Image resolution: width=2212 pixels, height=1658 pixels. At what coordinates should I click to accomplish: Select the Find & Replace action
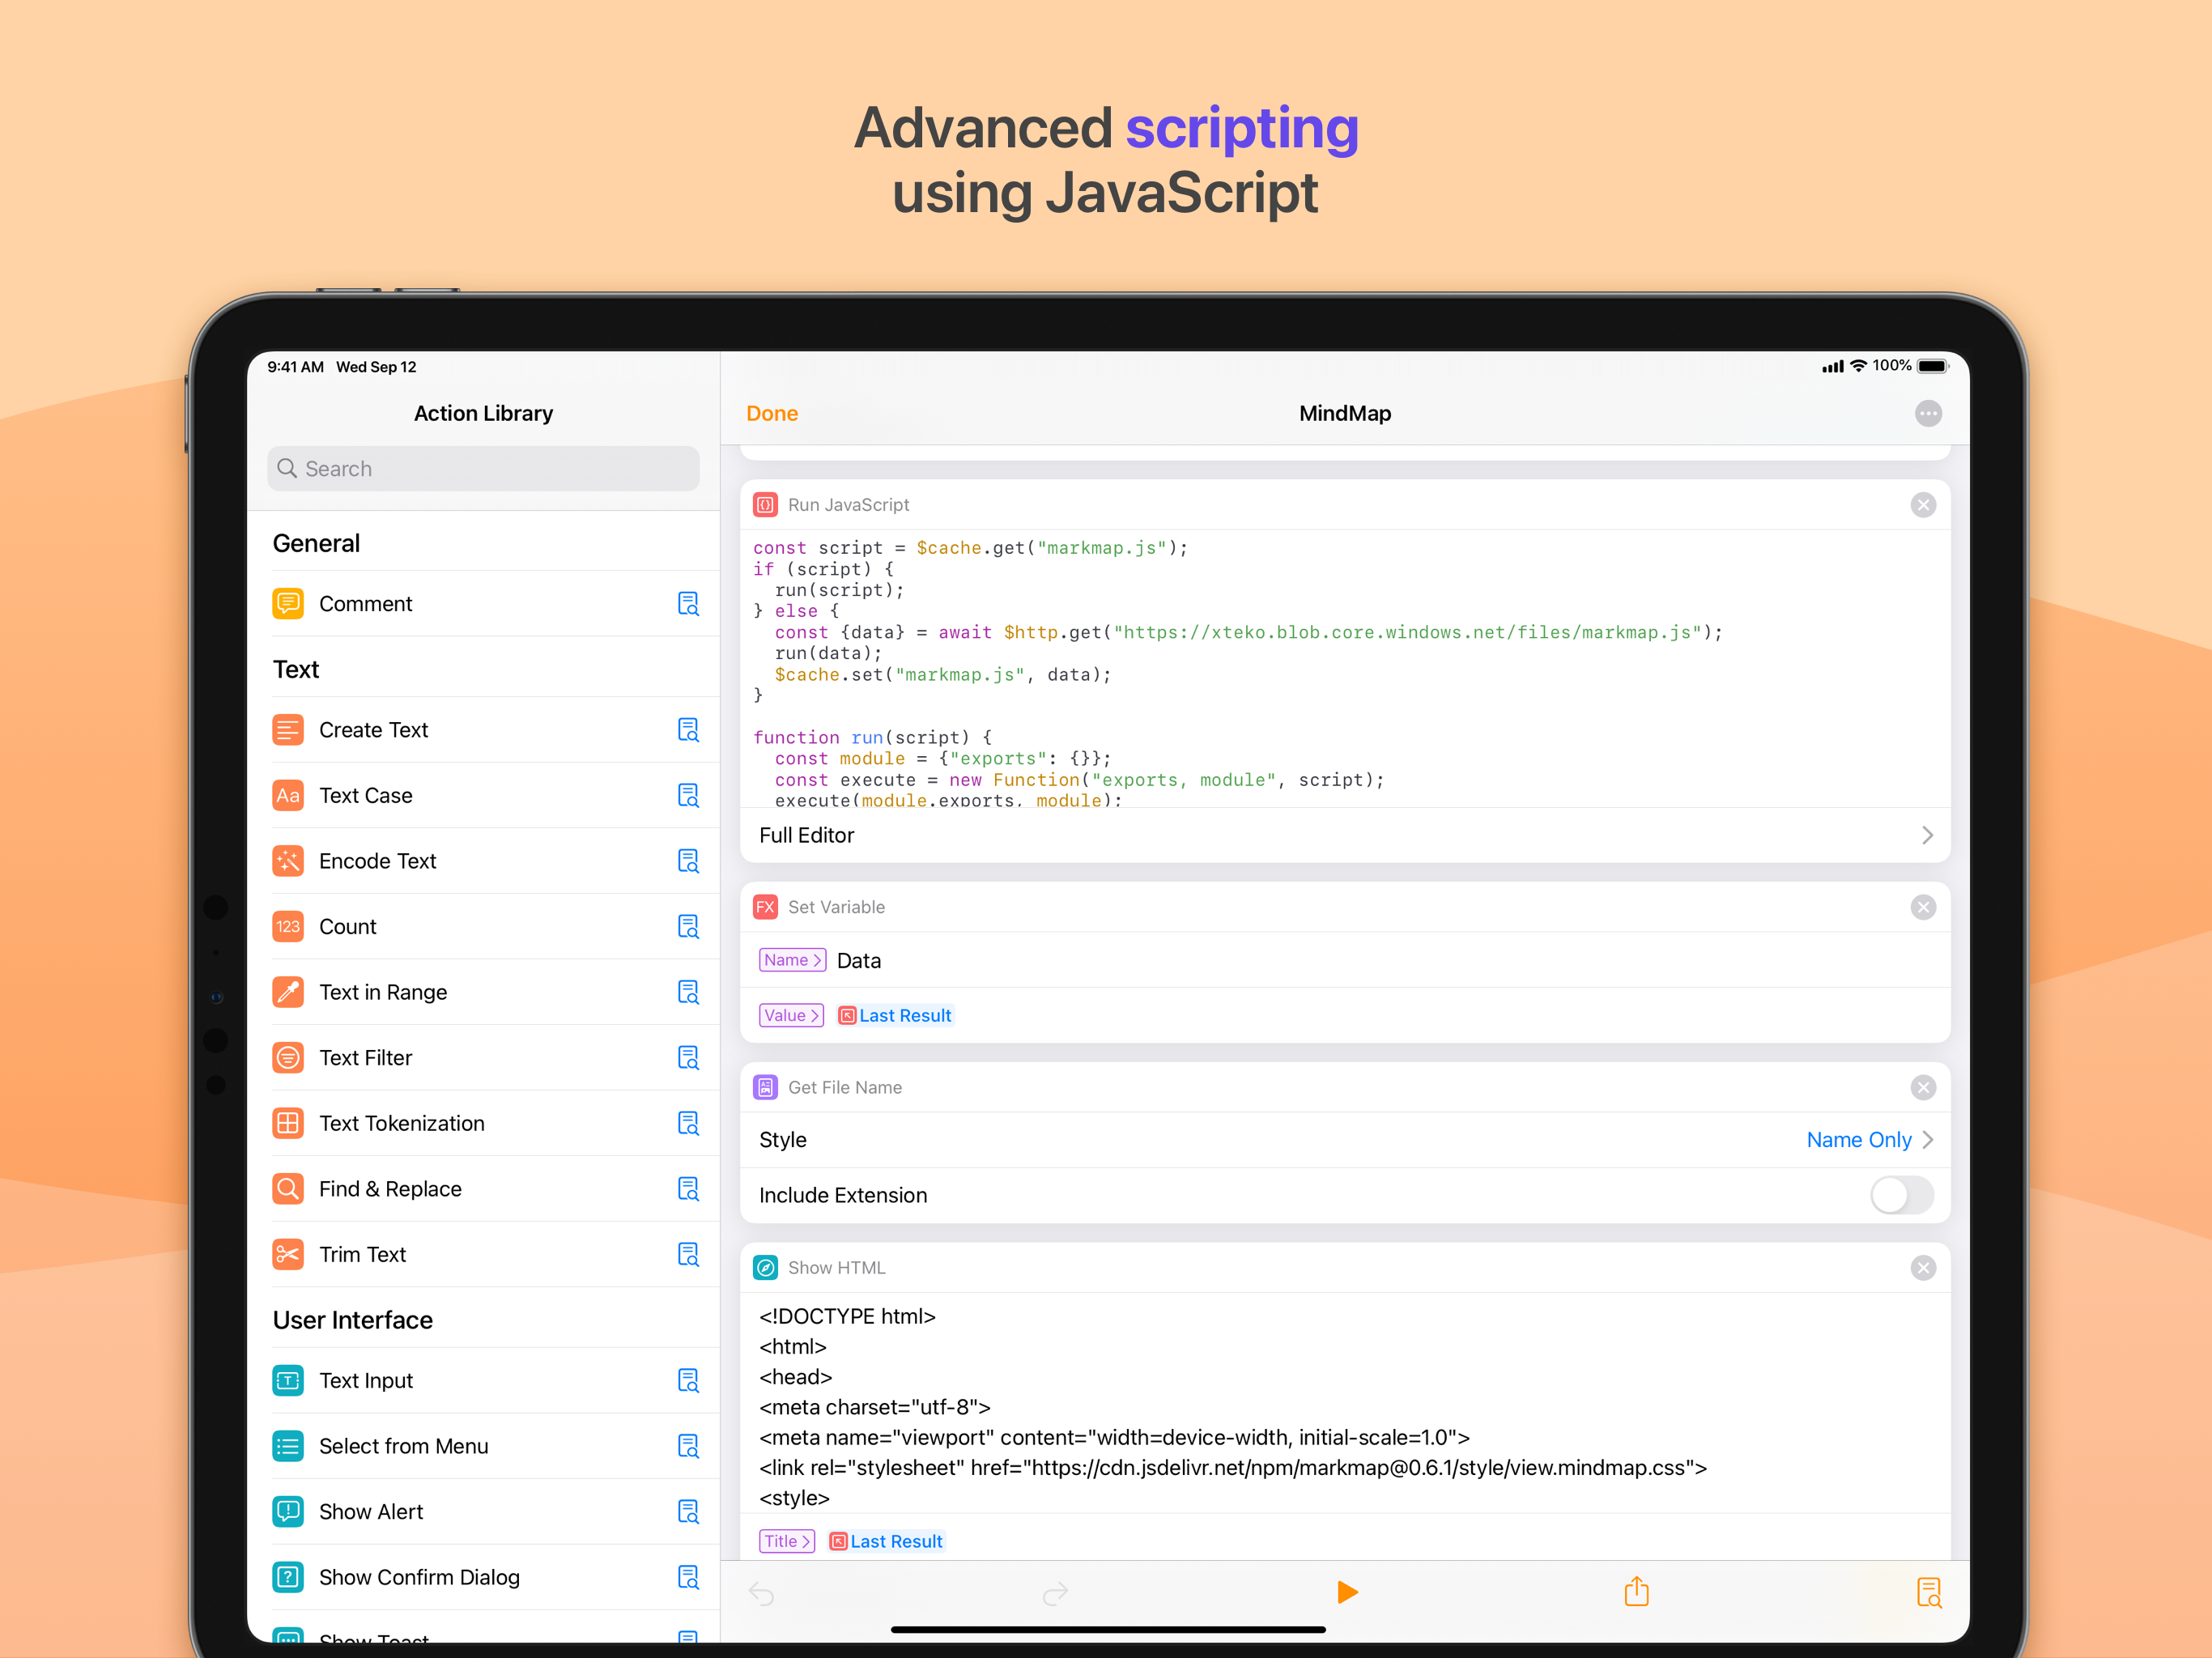390,1189
